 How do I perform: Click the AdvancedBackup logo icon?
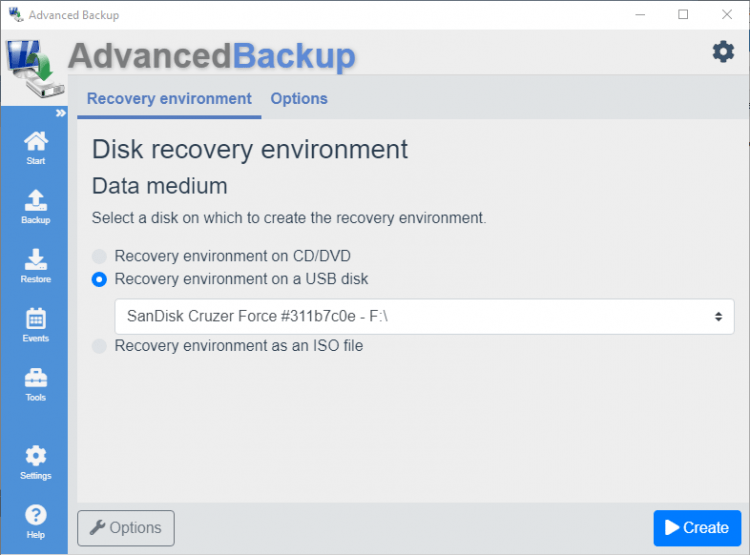click(32, 70)
